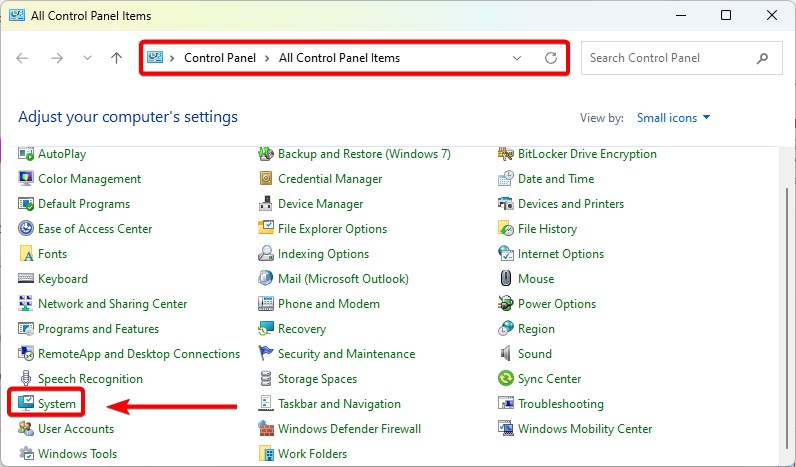Image resolution: width=796 pixels, height=467 pixels.
Task: Open Color Management monitor icon
Action: pos(25,178)
